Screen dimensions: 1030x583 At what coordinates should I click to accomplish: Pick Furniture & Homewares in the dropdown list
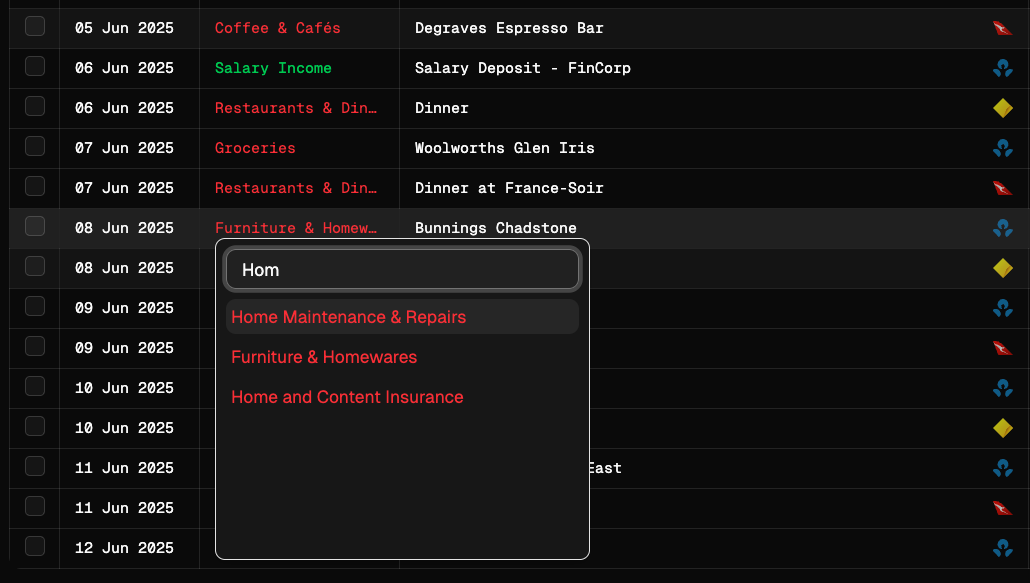point(324,357)
